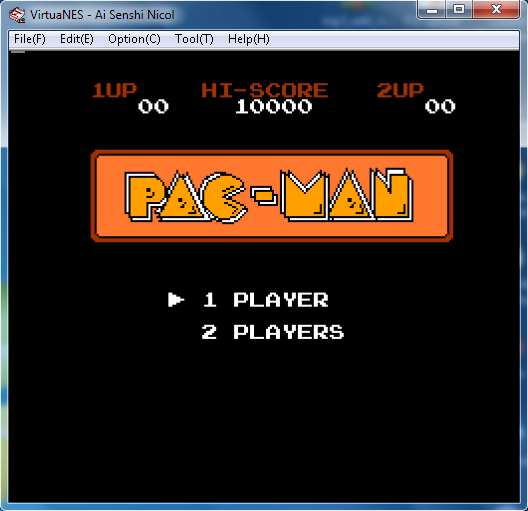Close the VirtuaNES window
Viewport: 528px width, 511px height.
click(496, 9)
